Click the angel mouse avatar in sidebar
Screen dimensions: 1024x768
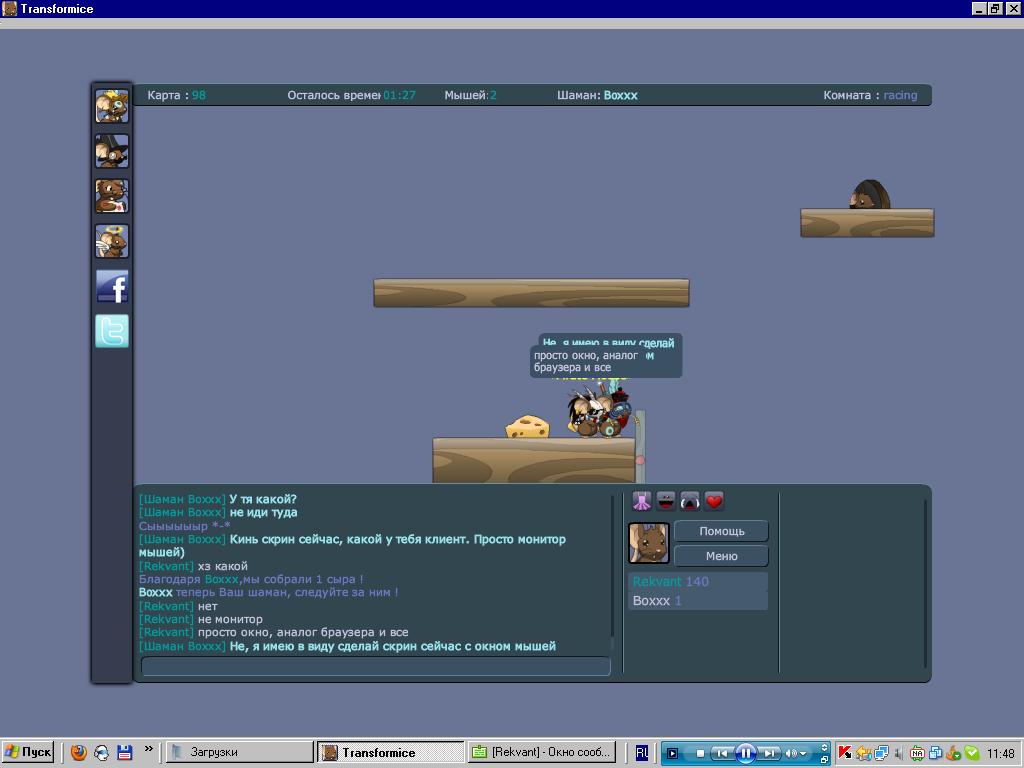click(112, 241)
